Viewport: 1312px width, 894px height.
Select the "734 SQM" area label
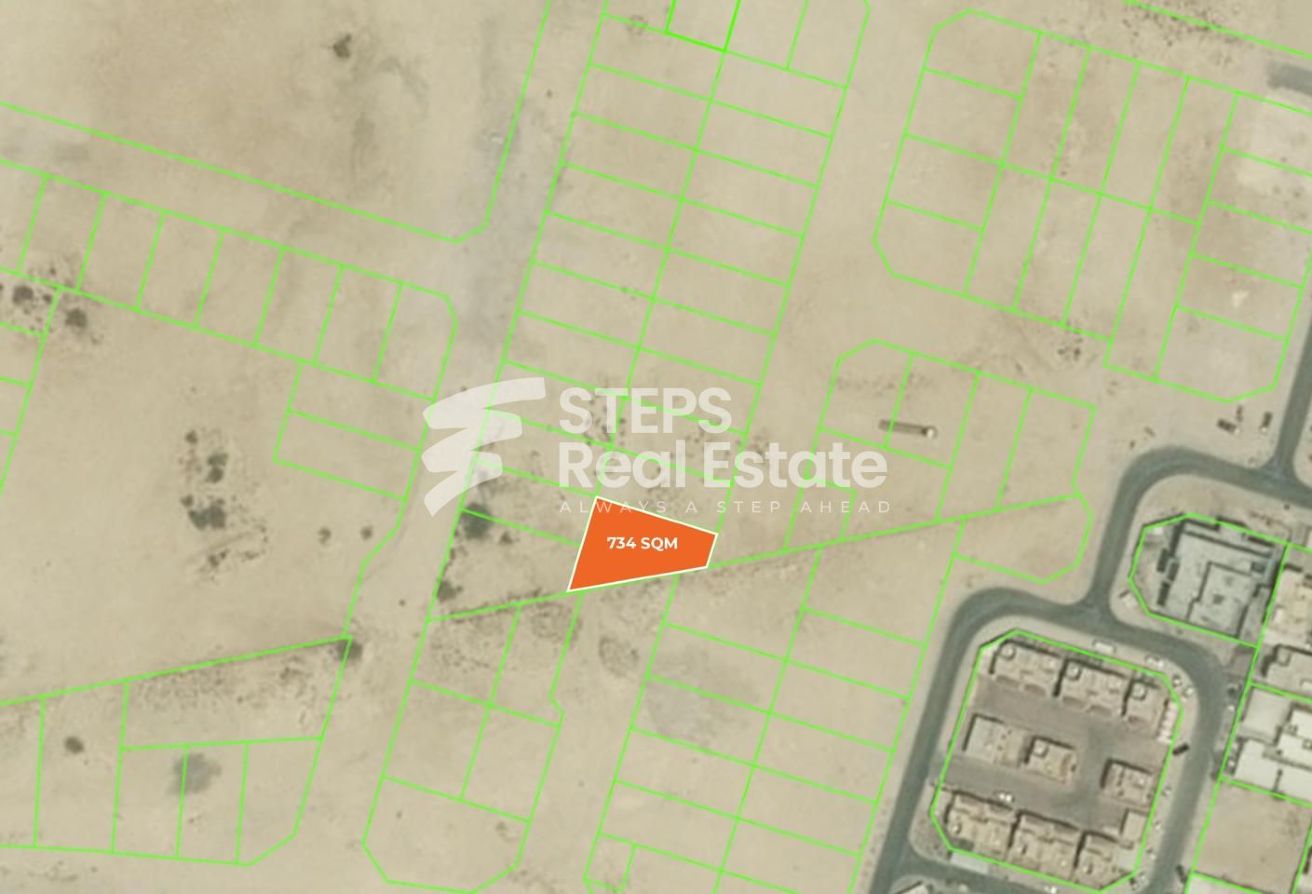pos(642,543)
